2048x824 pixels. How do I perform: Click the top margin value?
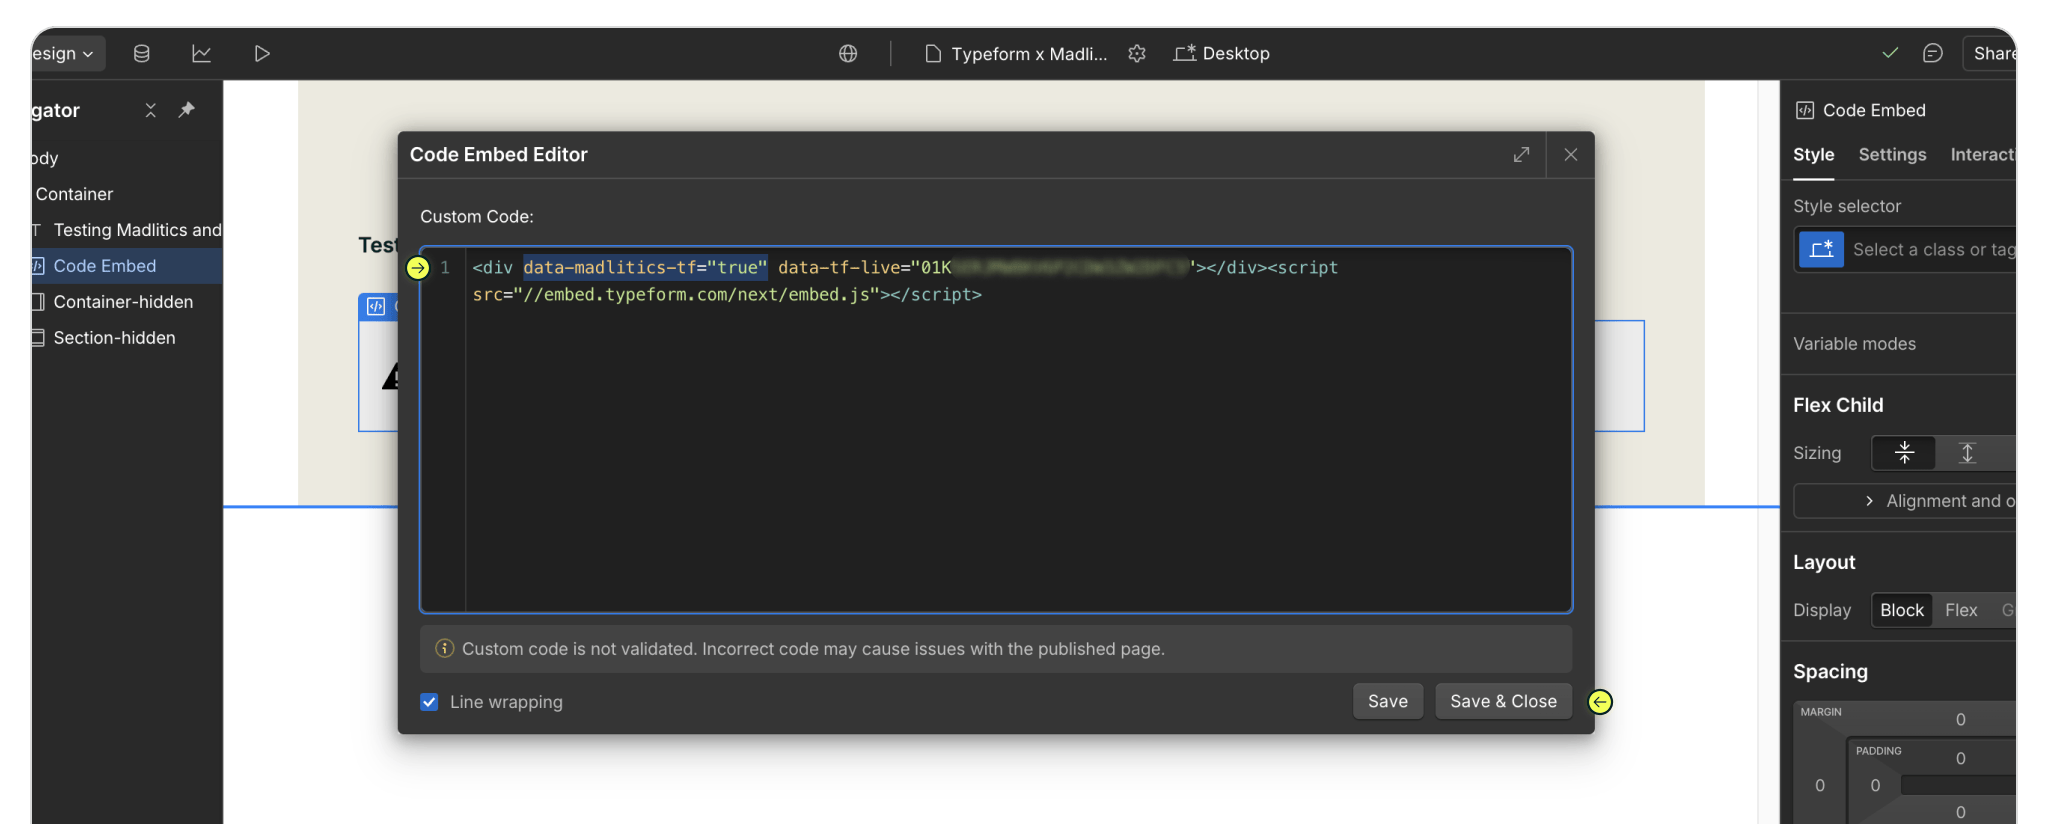[1960, 720]
